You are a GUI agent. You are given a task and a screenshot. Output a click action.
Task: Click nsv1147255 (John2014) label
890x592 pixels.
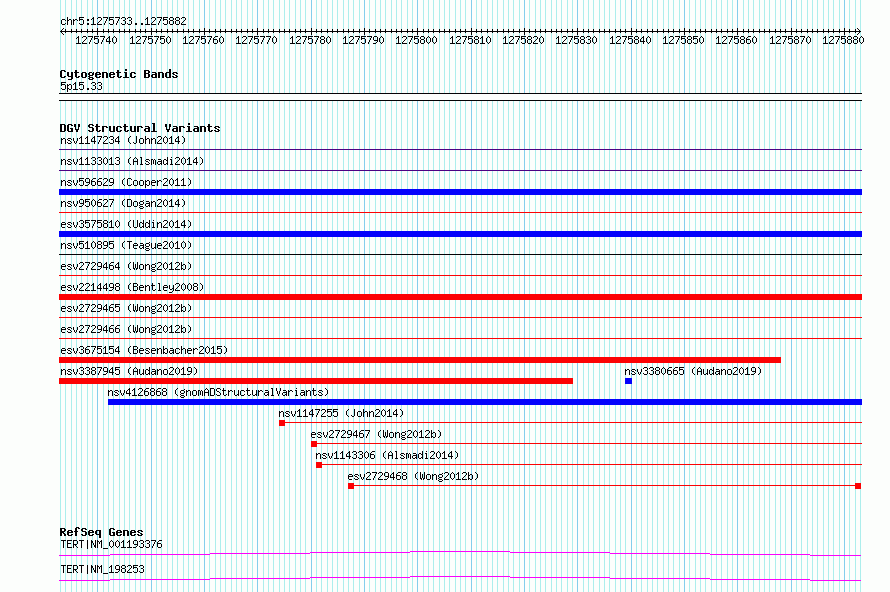(x=341, y=413)
